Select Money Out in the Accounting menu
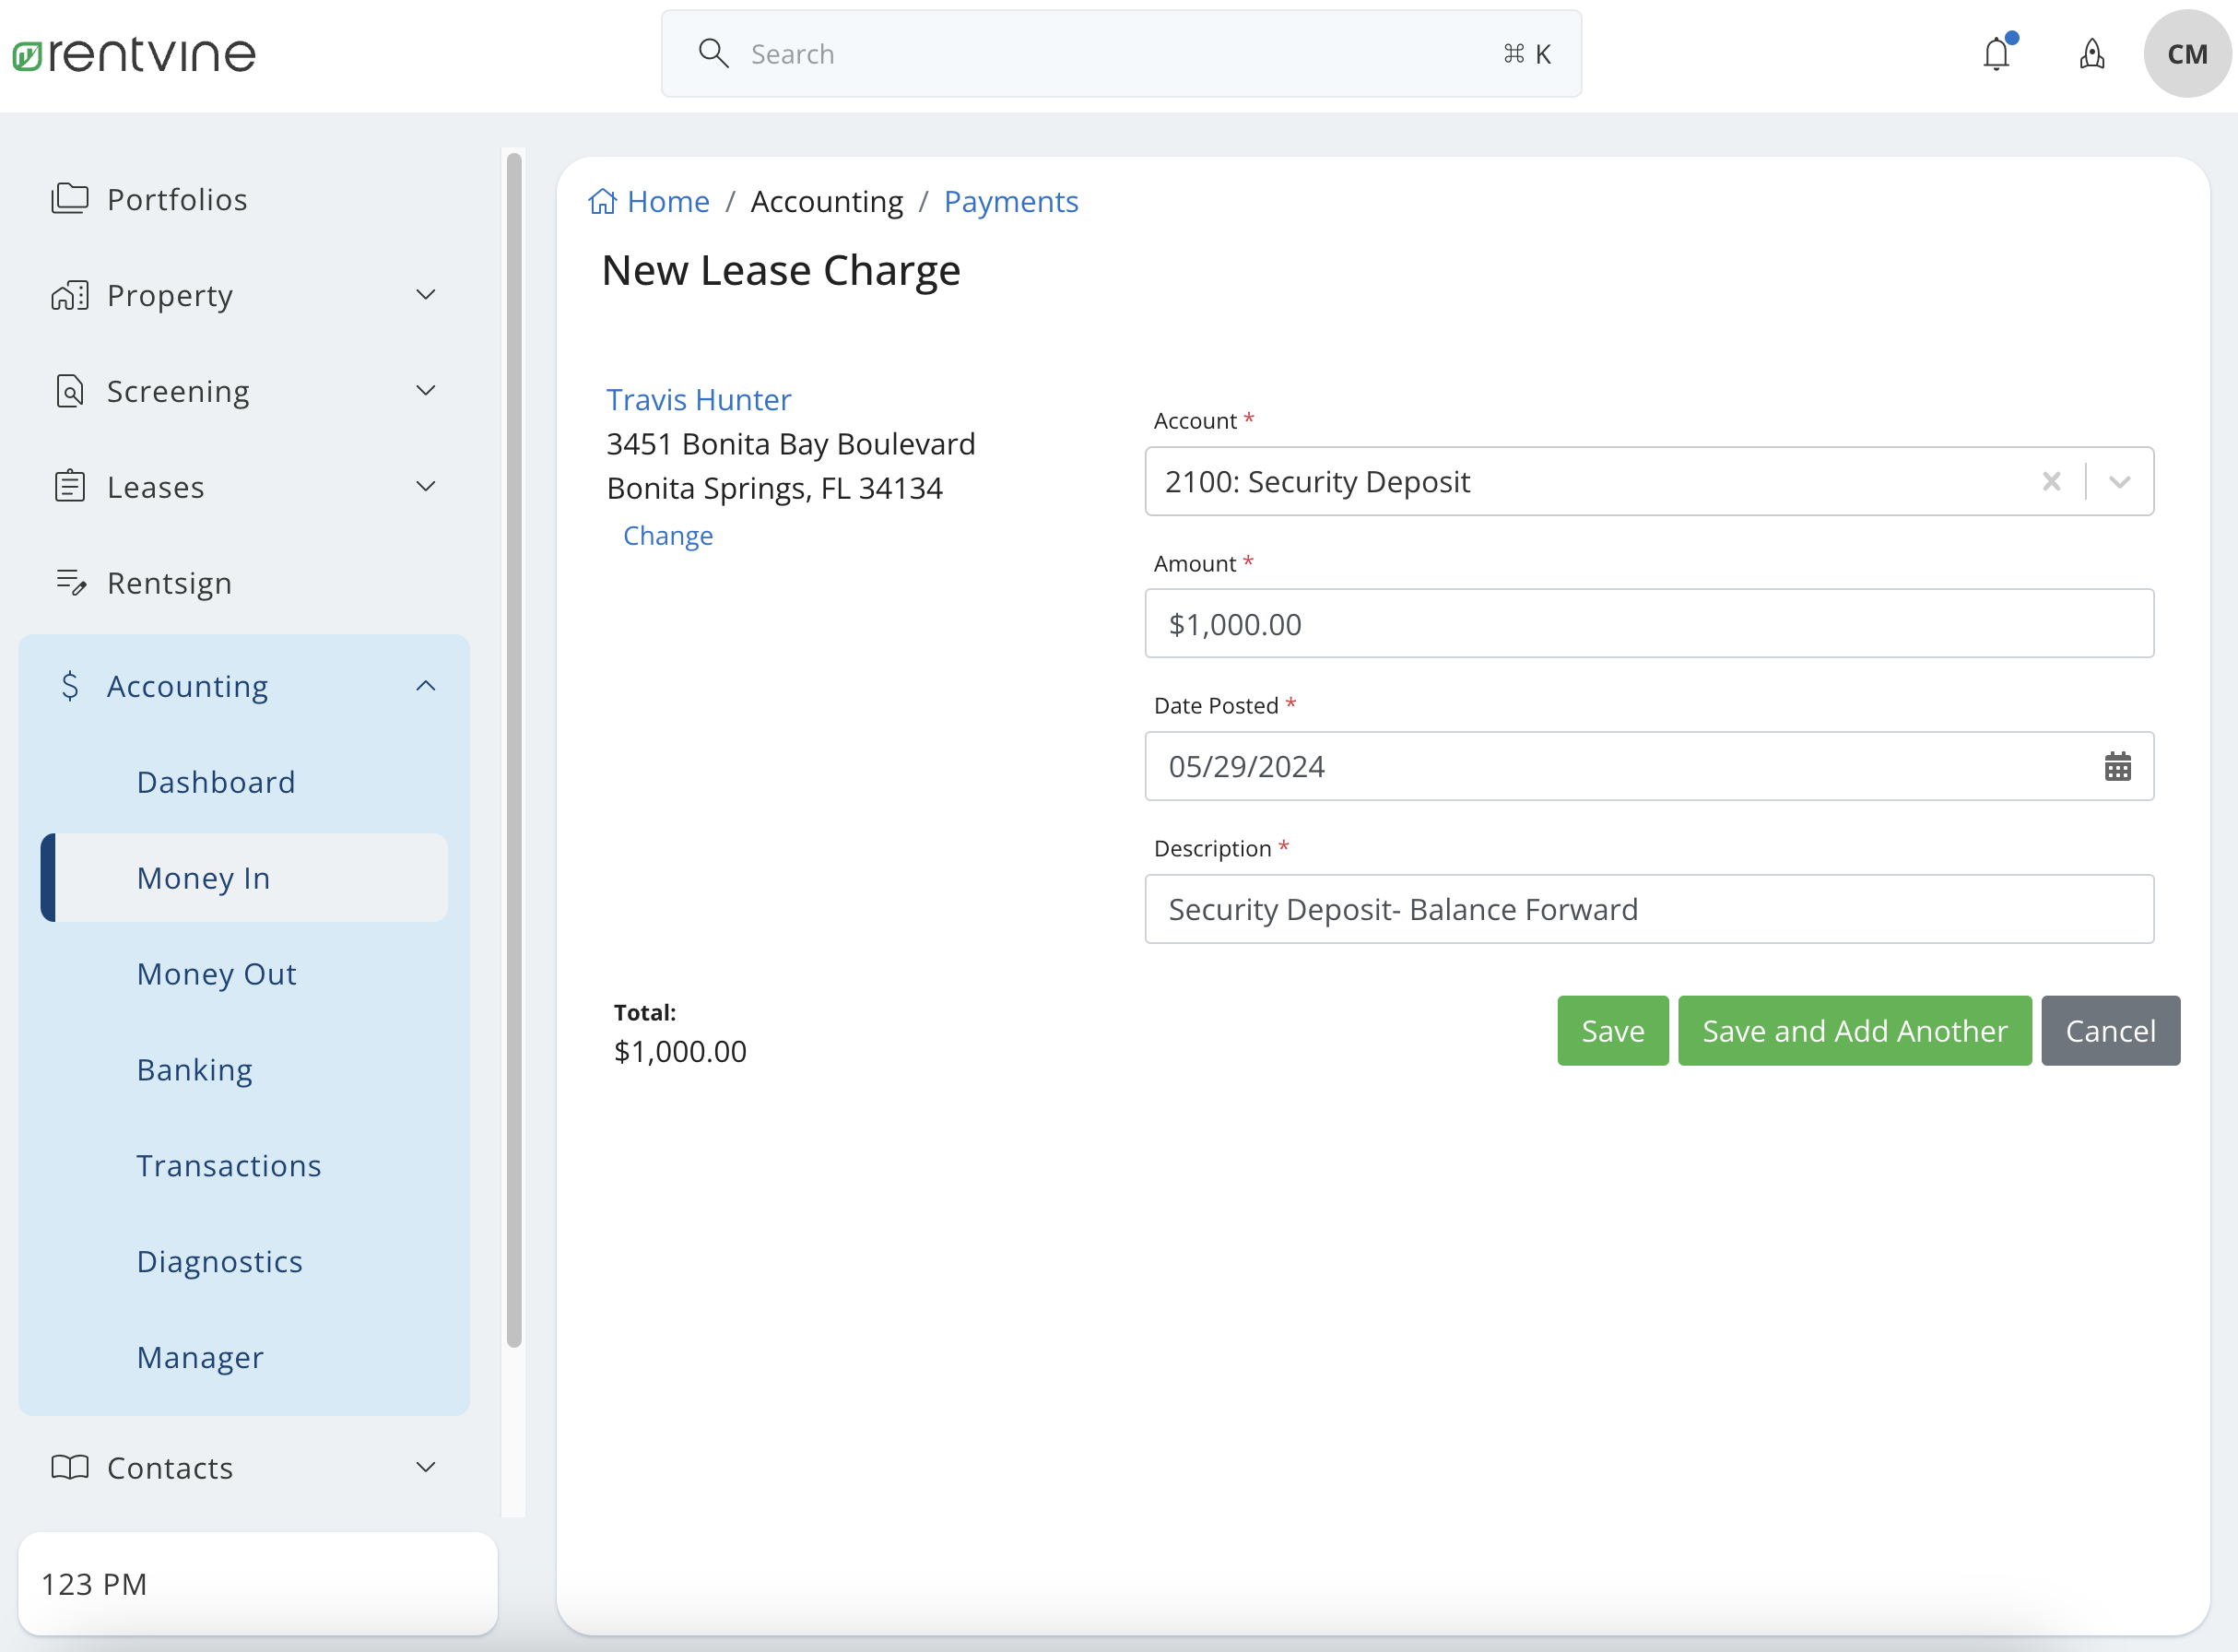The width and height of the screenshot is (2238, 1652). (x=217, y=974)
